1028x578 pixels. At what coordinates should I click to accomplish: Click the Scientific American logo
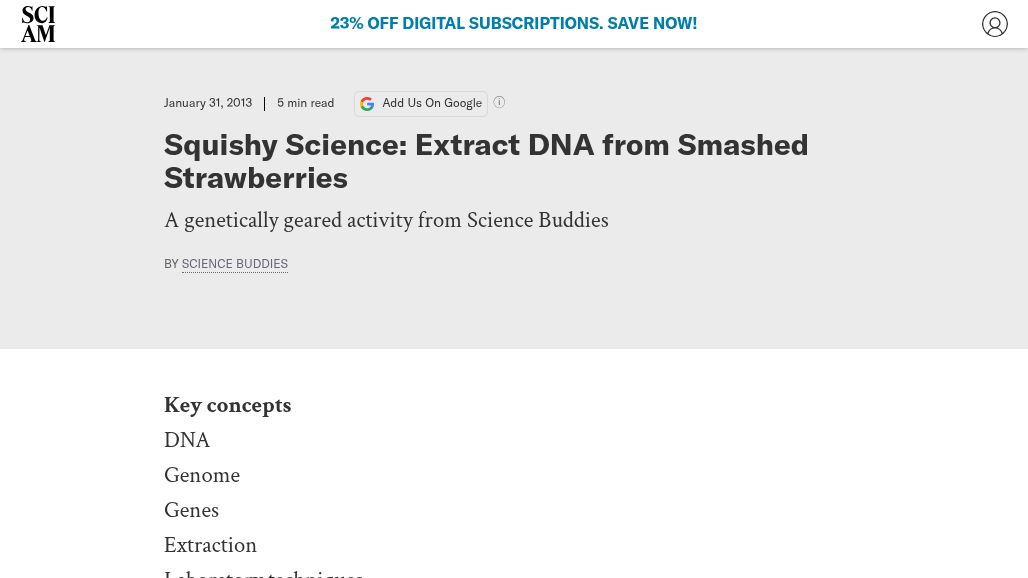click(x=38, y=24)
